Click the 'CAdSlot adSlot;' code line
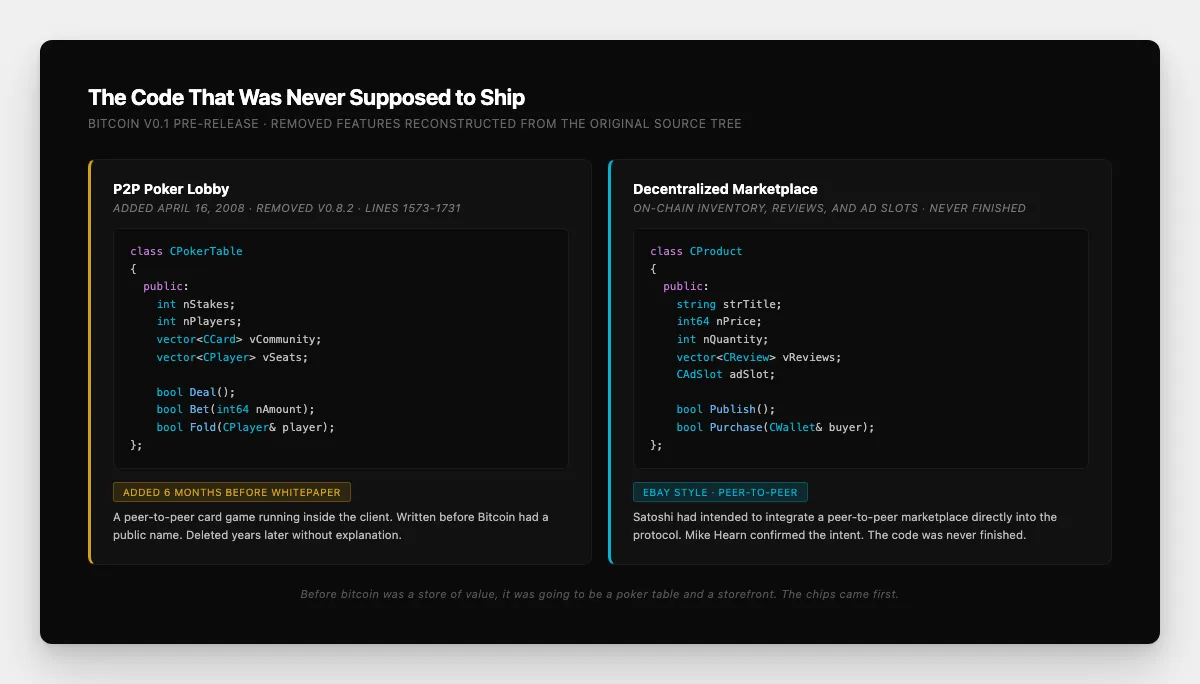The width and height of the screenshot is (1200, 684). click(x=725, y=374)
